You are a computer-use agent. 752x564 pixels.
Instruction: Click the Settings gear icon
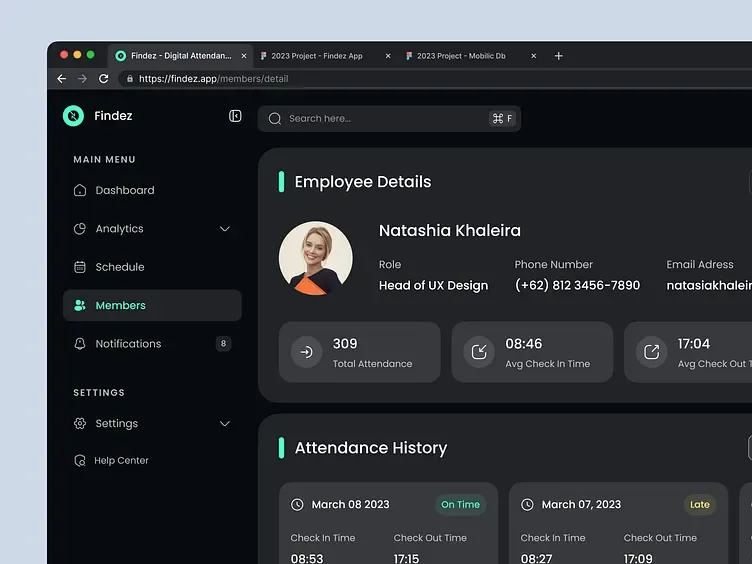coord(80,423)
